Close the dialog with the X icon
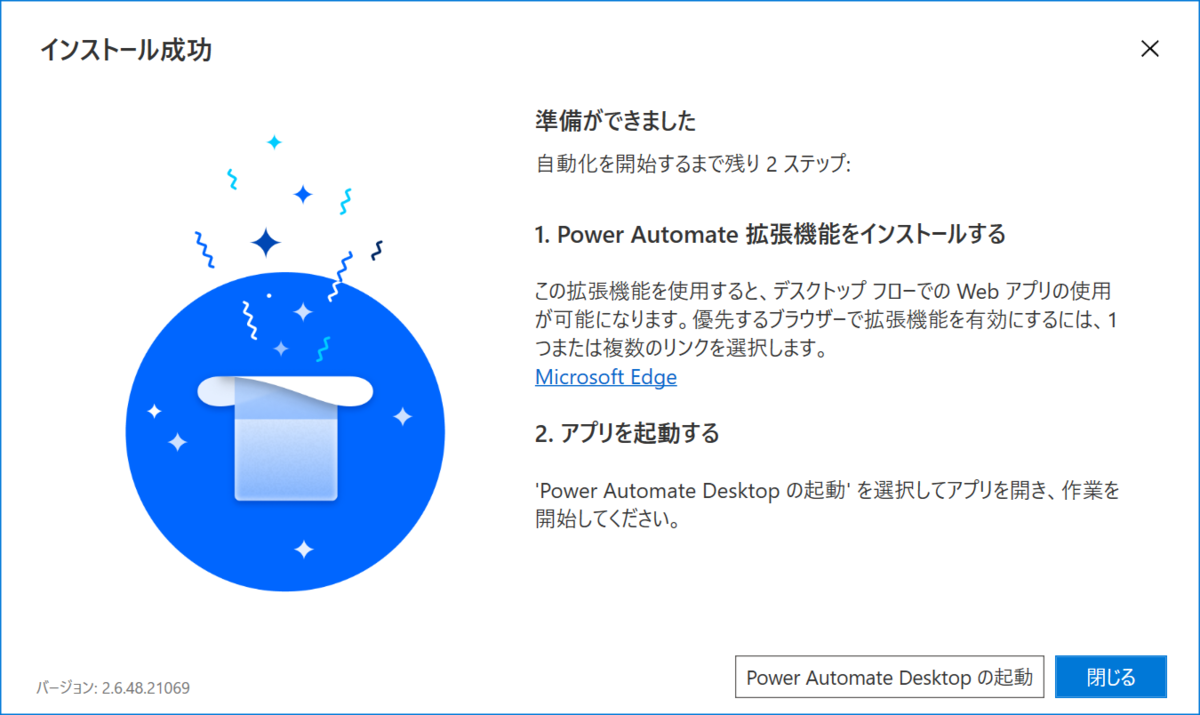 [x=1150, y=49]
